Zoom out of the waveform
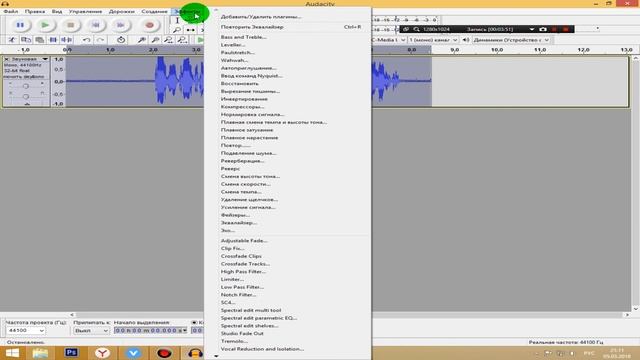 (155, 40)
